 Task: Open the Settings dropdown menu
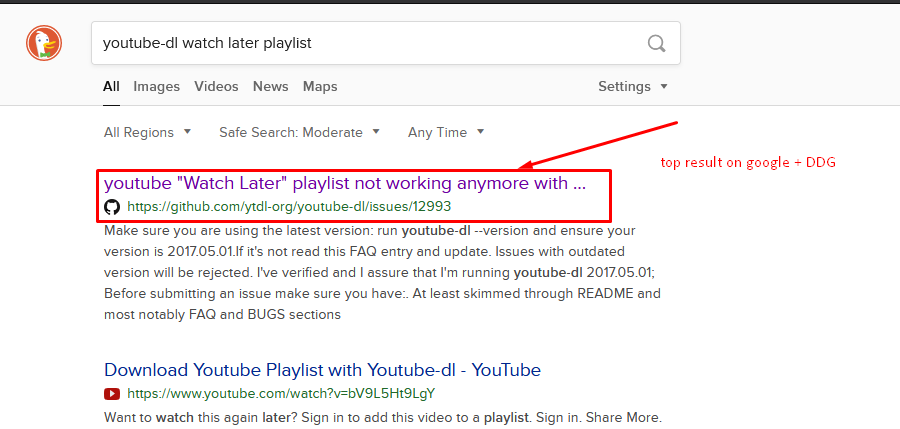coord(633,87)
